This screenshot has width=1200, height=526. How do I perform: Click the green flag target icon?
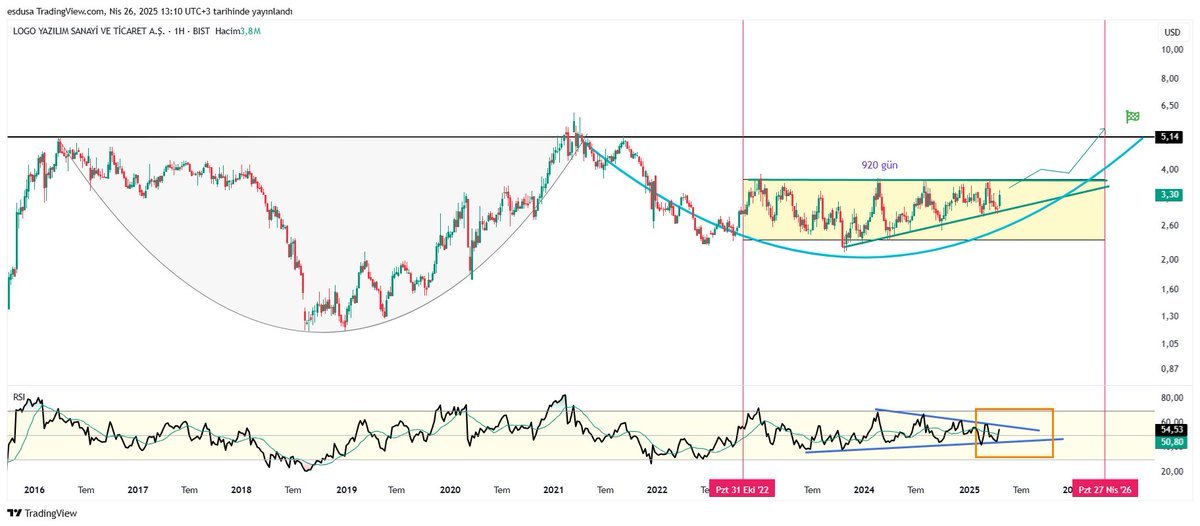[x=1132, y=117]
